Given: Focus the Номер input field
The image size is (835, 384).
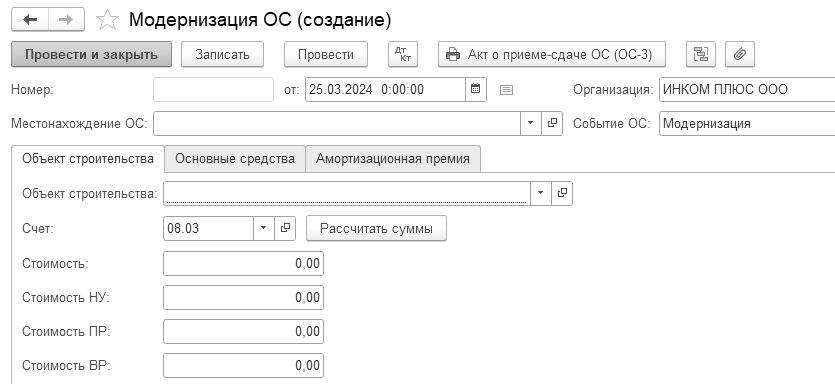Looking at the screenshot, I should [214, 89].
